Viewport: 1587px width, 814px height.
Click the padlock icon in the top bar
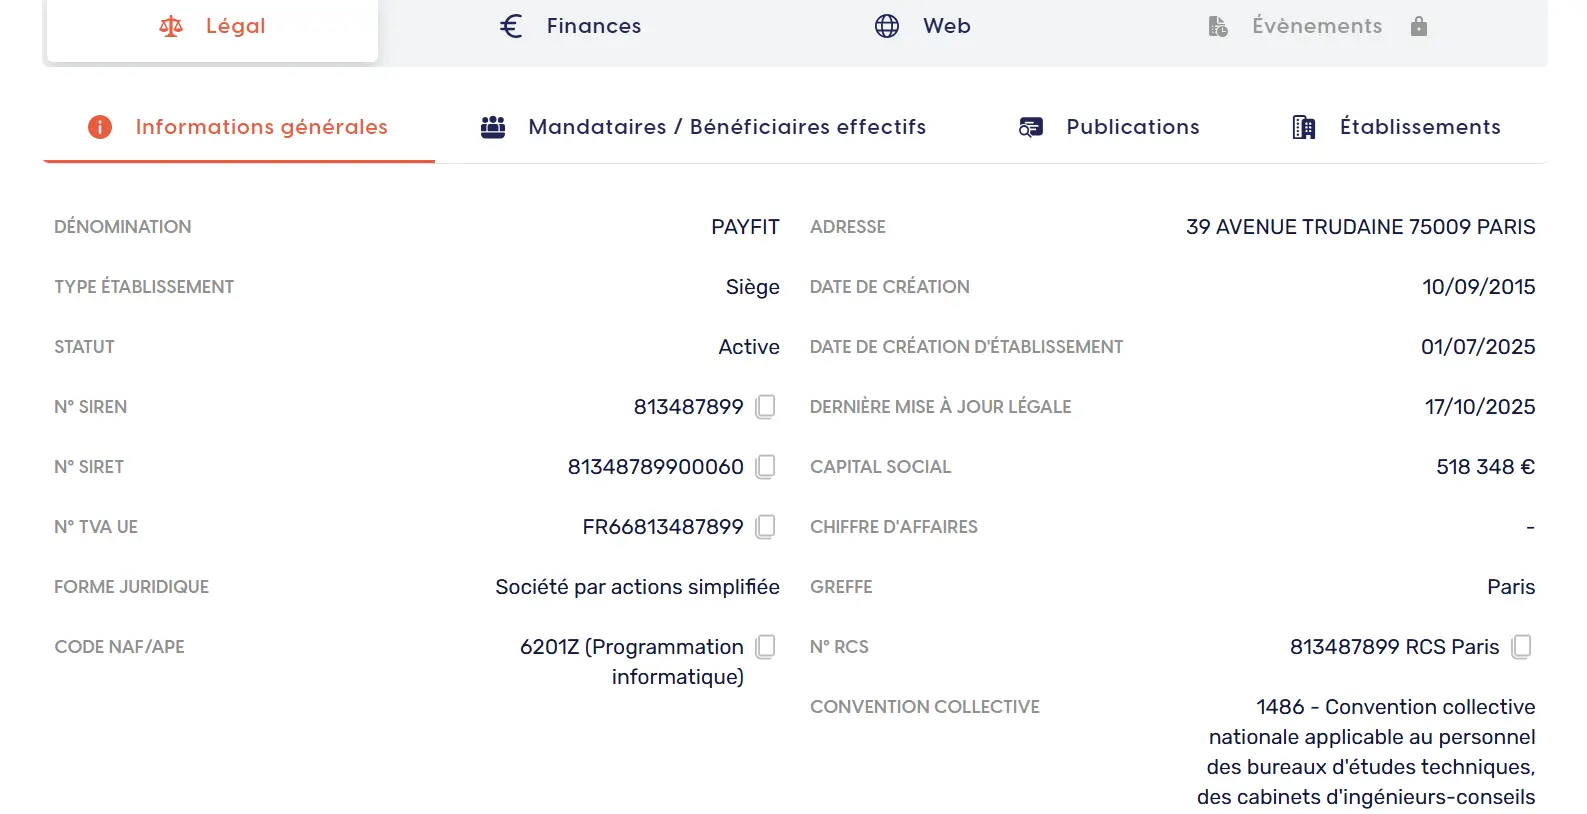[1419, 27]
